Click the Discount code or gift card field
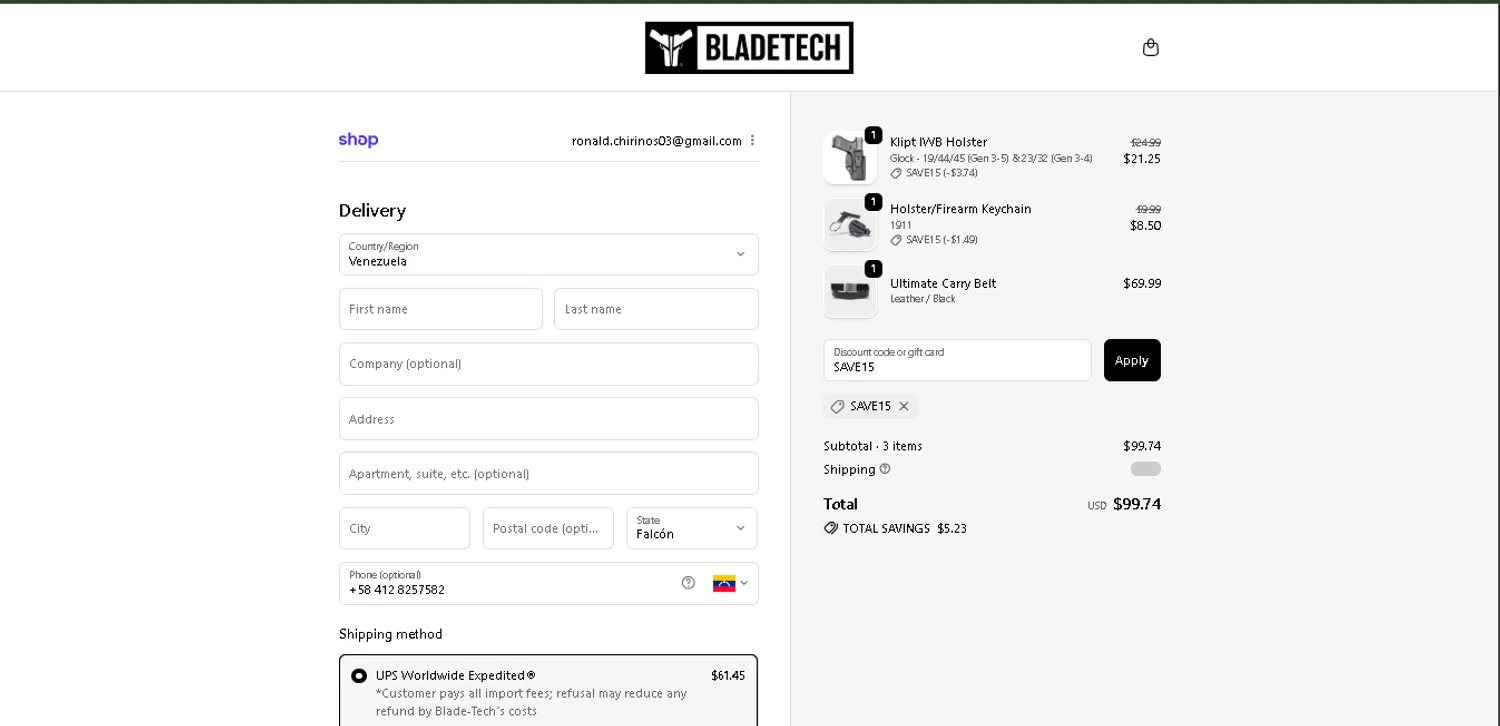Viewport: 1500px width, 726px height. point(958,360)
